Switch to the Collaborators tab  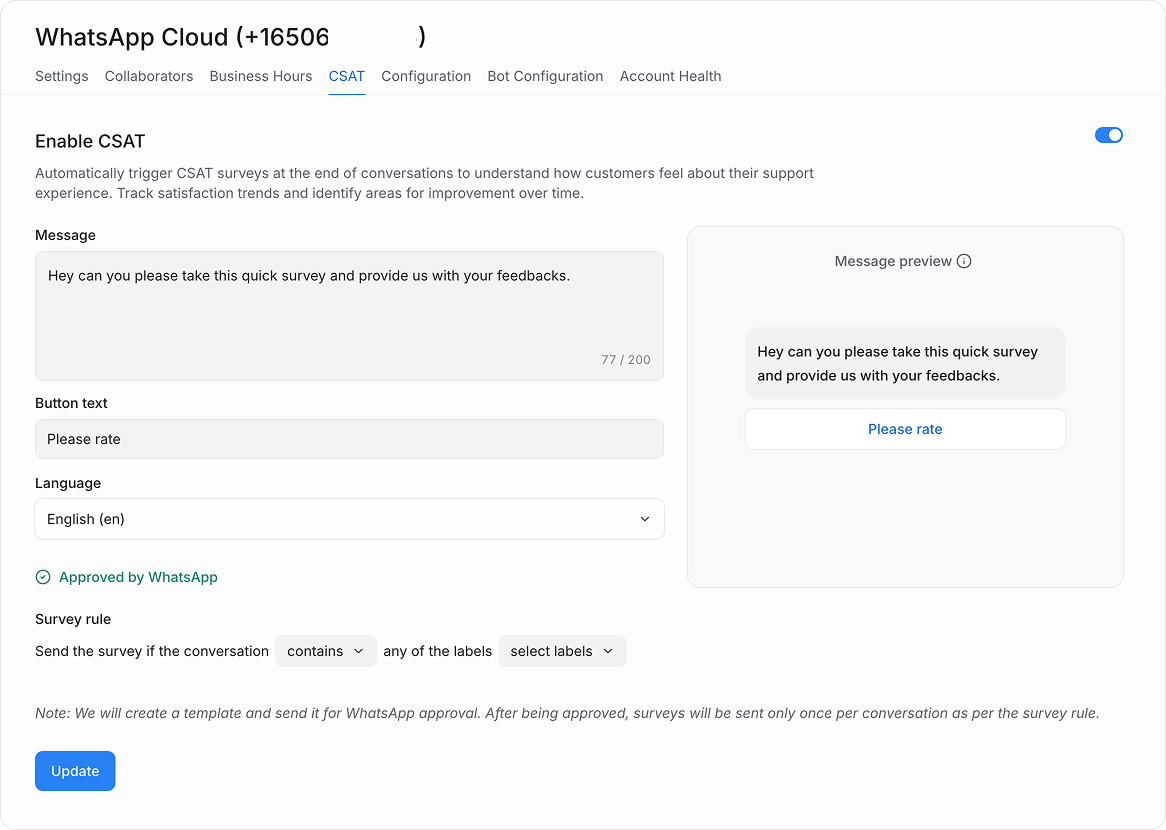point(149,76)
